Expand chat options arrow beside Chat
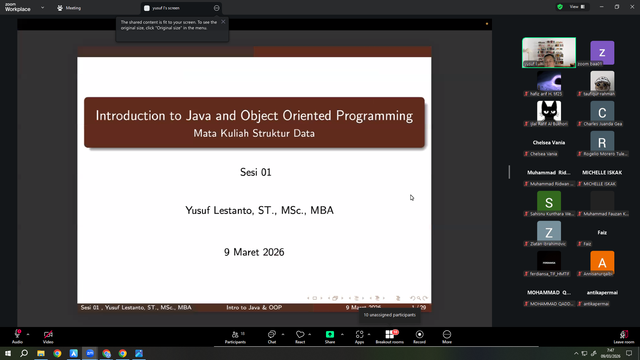 click(x=283, y=334)
